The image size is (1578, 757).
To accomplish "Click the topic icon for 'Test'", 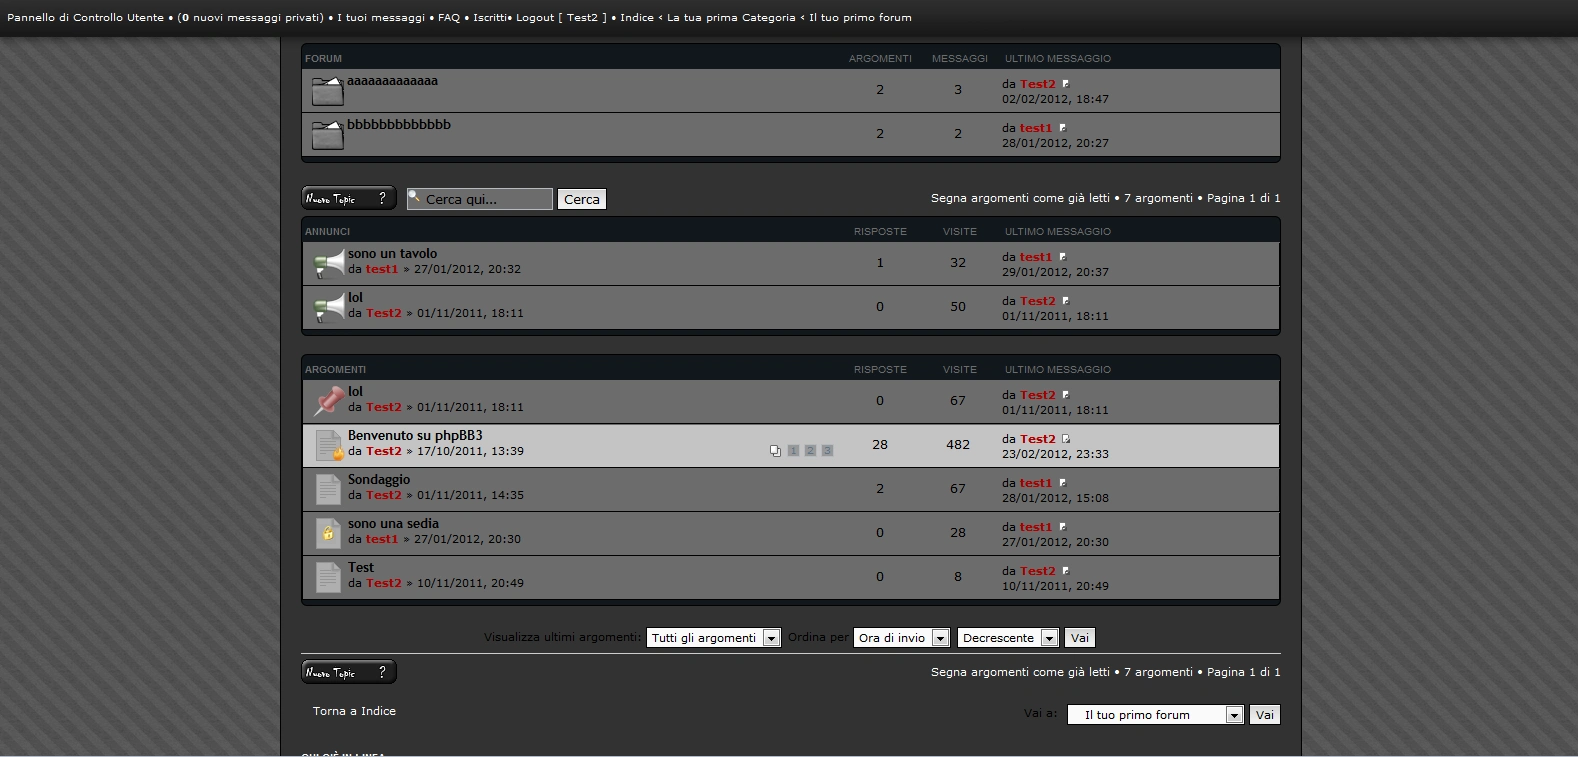I will pyautogui.click(x=328, y=577).
